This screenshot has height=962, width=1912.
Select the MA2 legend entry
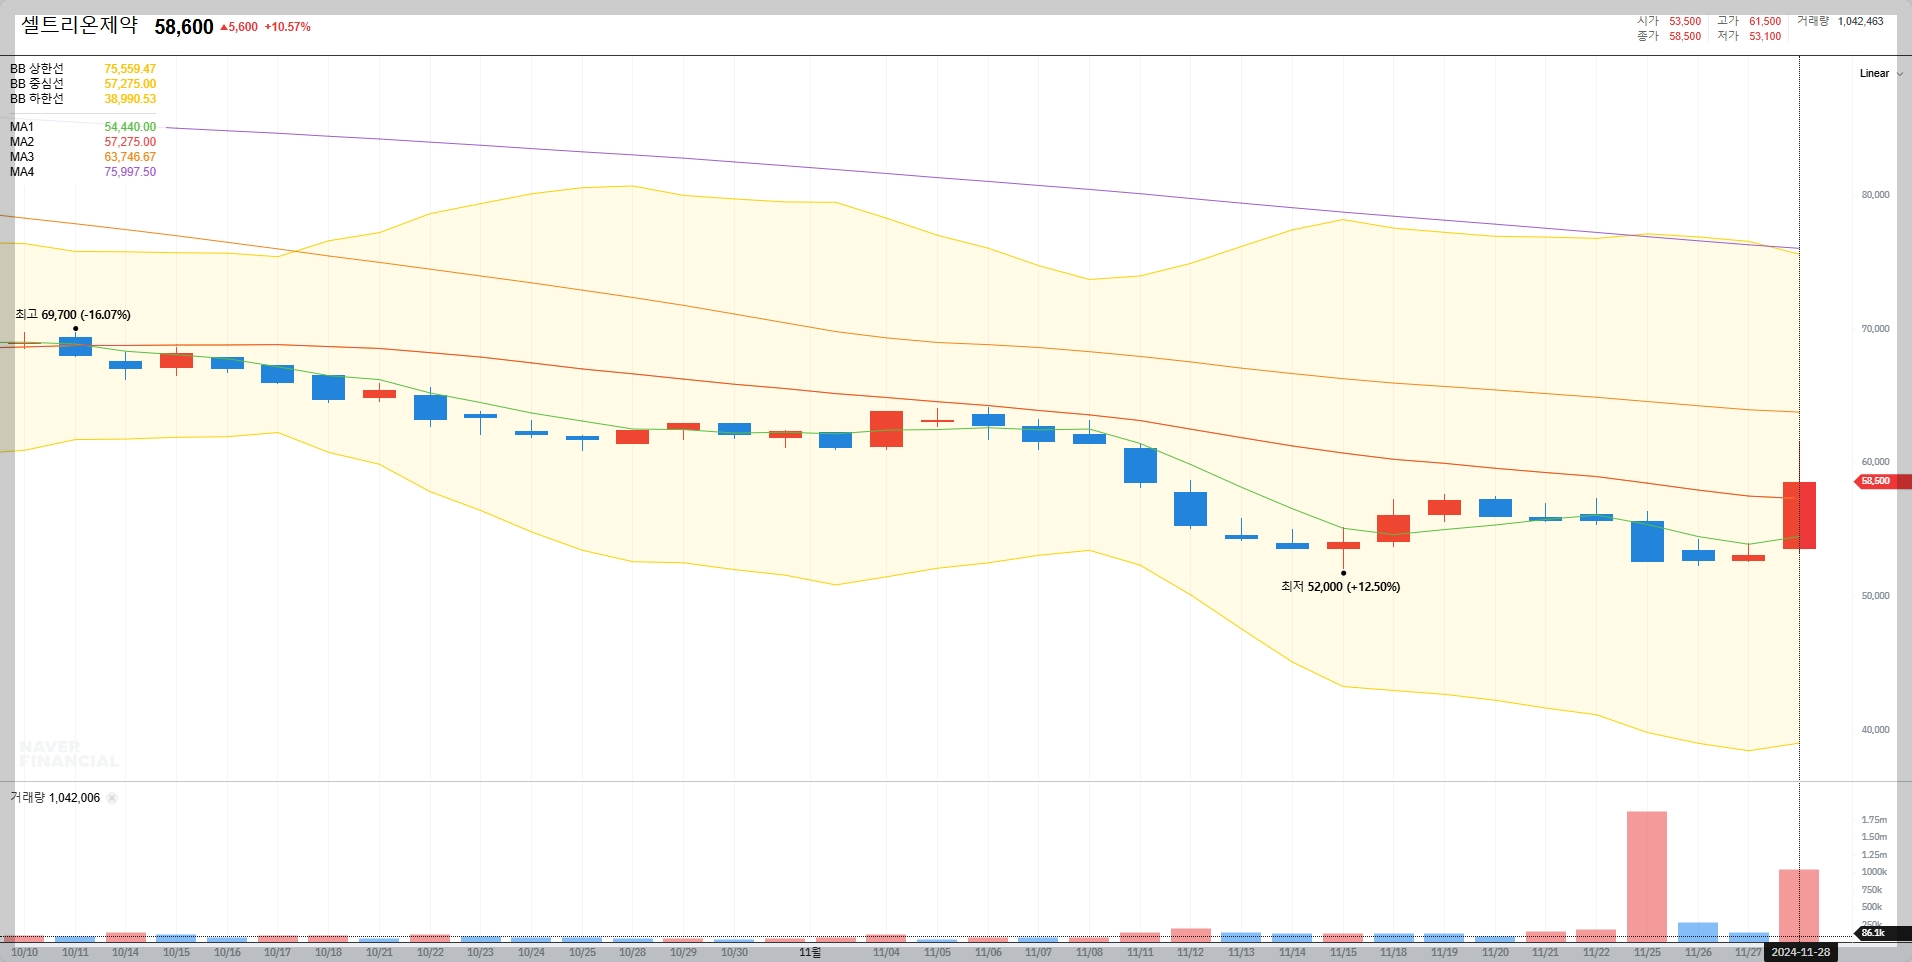pyautogui.click(x=22, y=142)
